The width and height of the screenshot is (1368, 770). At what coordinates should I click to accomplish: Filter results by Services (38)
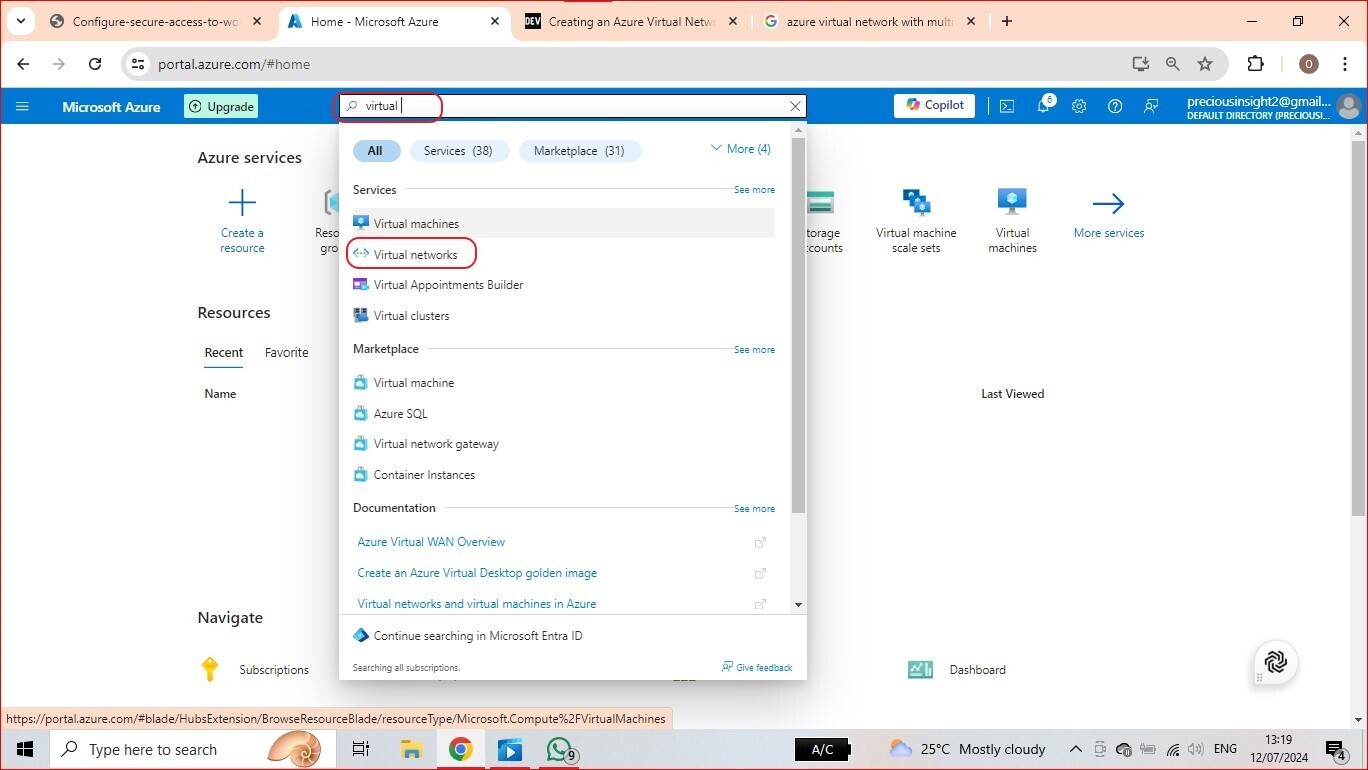459,150
